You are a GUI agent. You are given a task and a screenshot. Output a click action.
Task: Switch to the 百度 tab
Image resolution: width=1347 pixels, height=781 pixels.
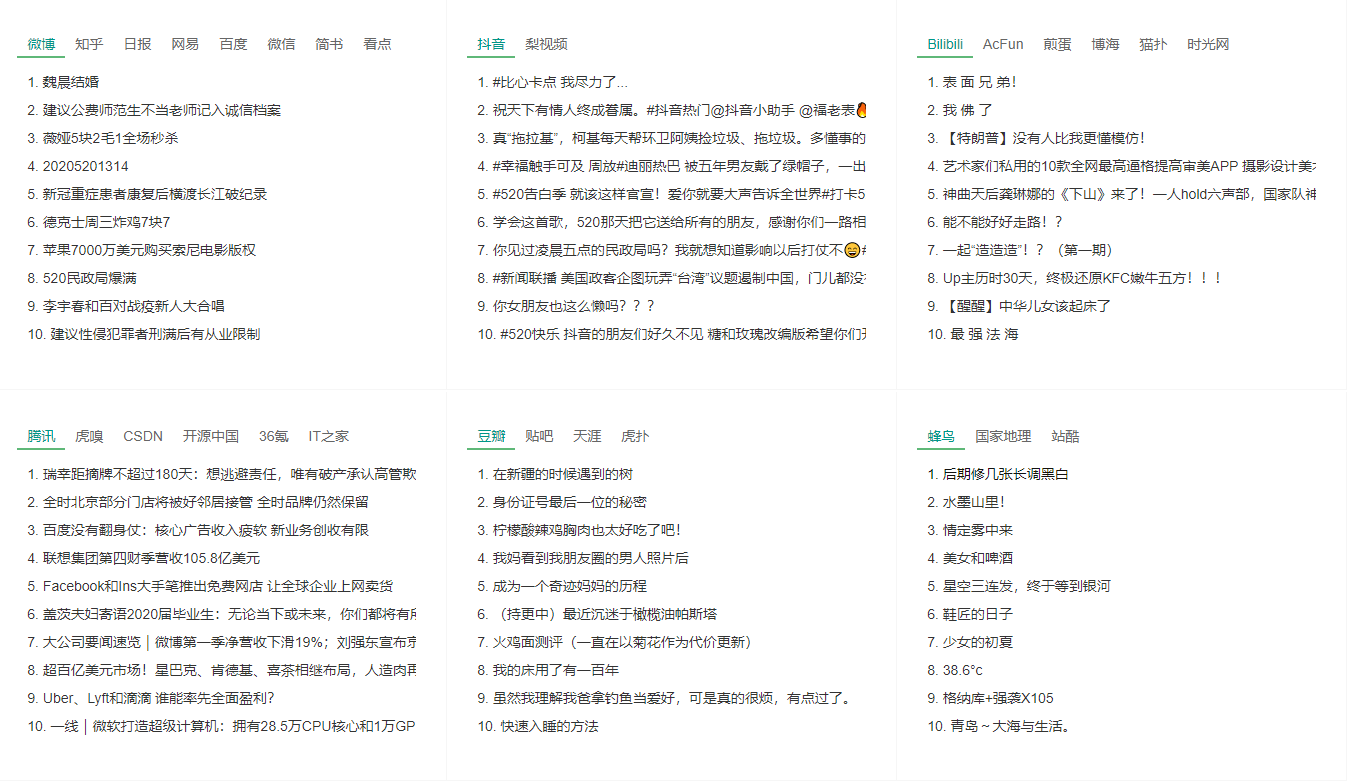(x=233, y=44)
